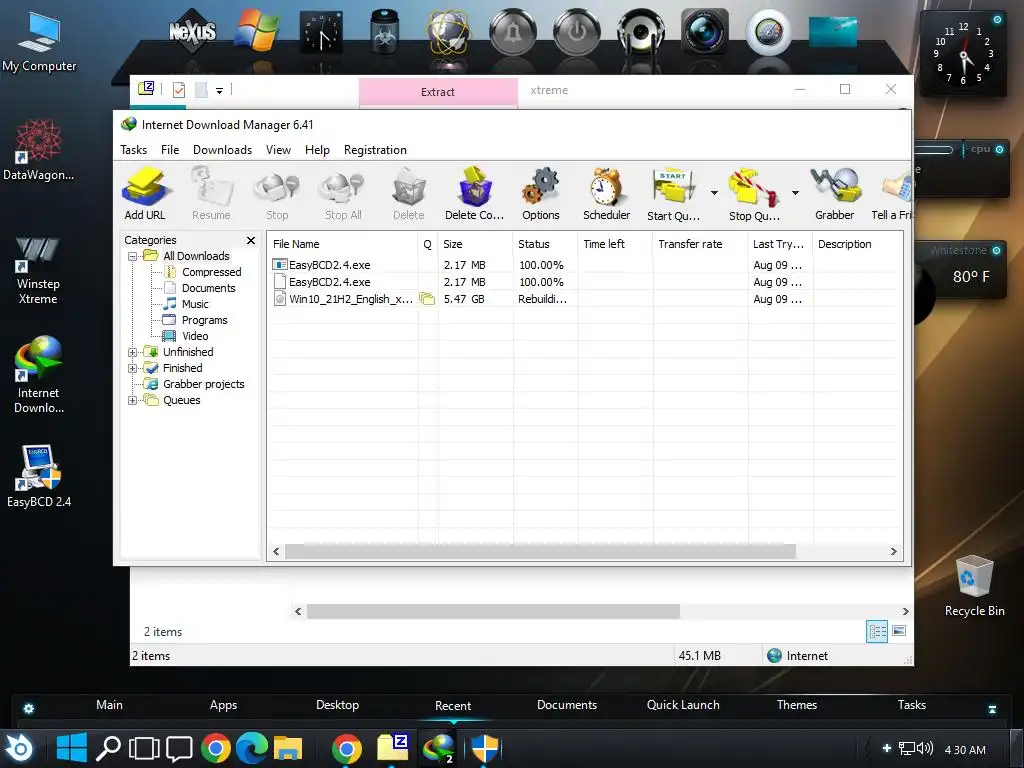The width and height of the screenshot is (1024, 768).
Task: Sort by Size column header
Action: click(x=475, y=244)
